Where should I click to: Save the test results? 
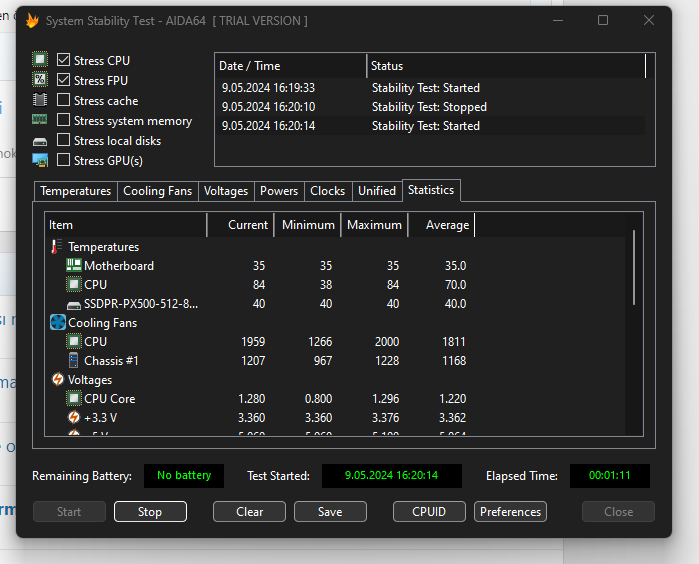pyautogui.click(x=330, y=511)
